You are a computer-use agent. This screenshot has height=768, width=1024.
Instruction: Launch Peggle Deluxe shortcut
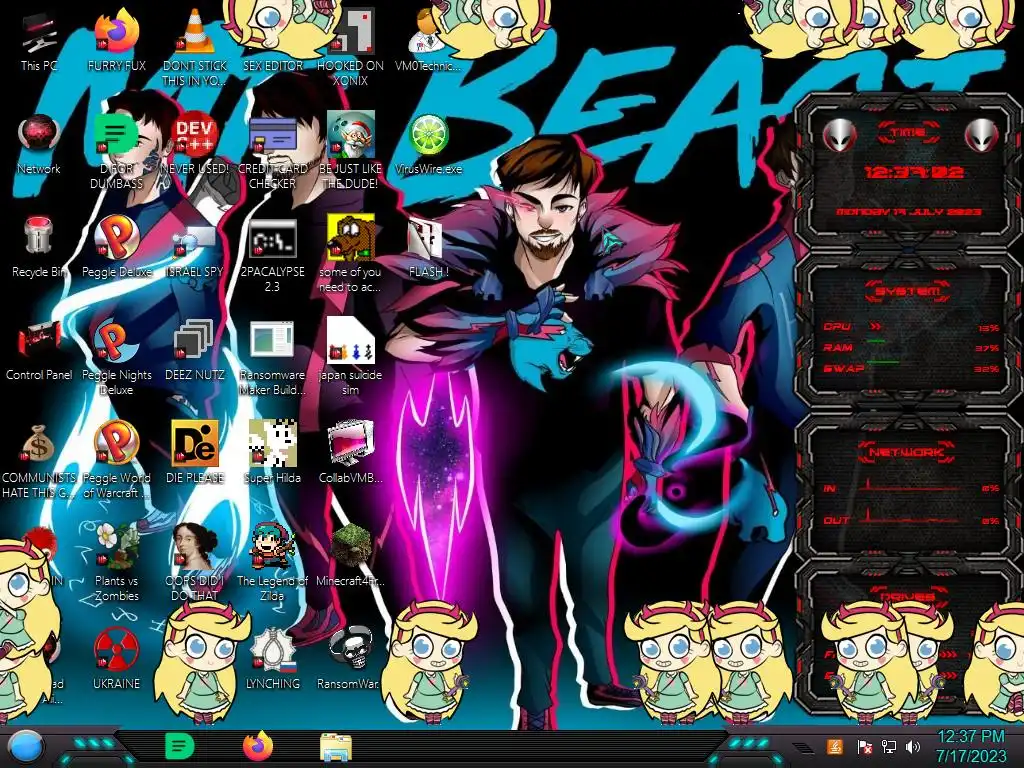[x=117, y=238]
